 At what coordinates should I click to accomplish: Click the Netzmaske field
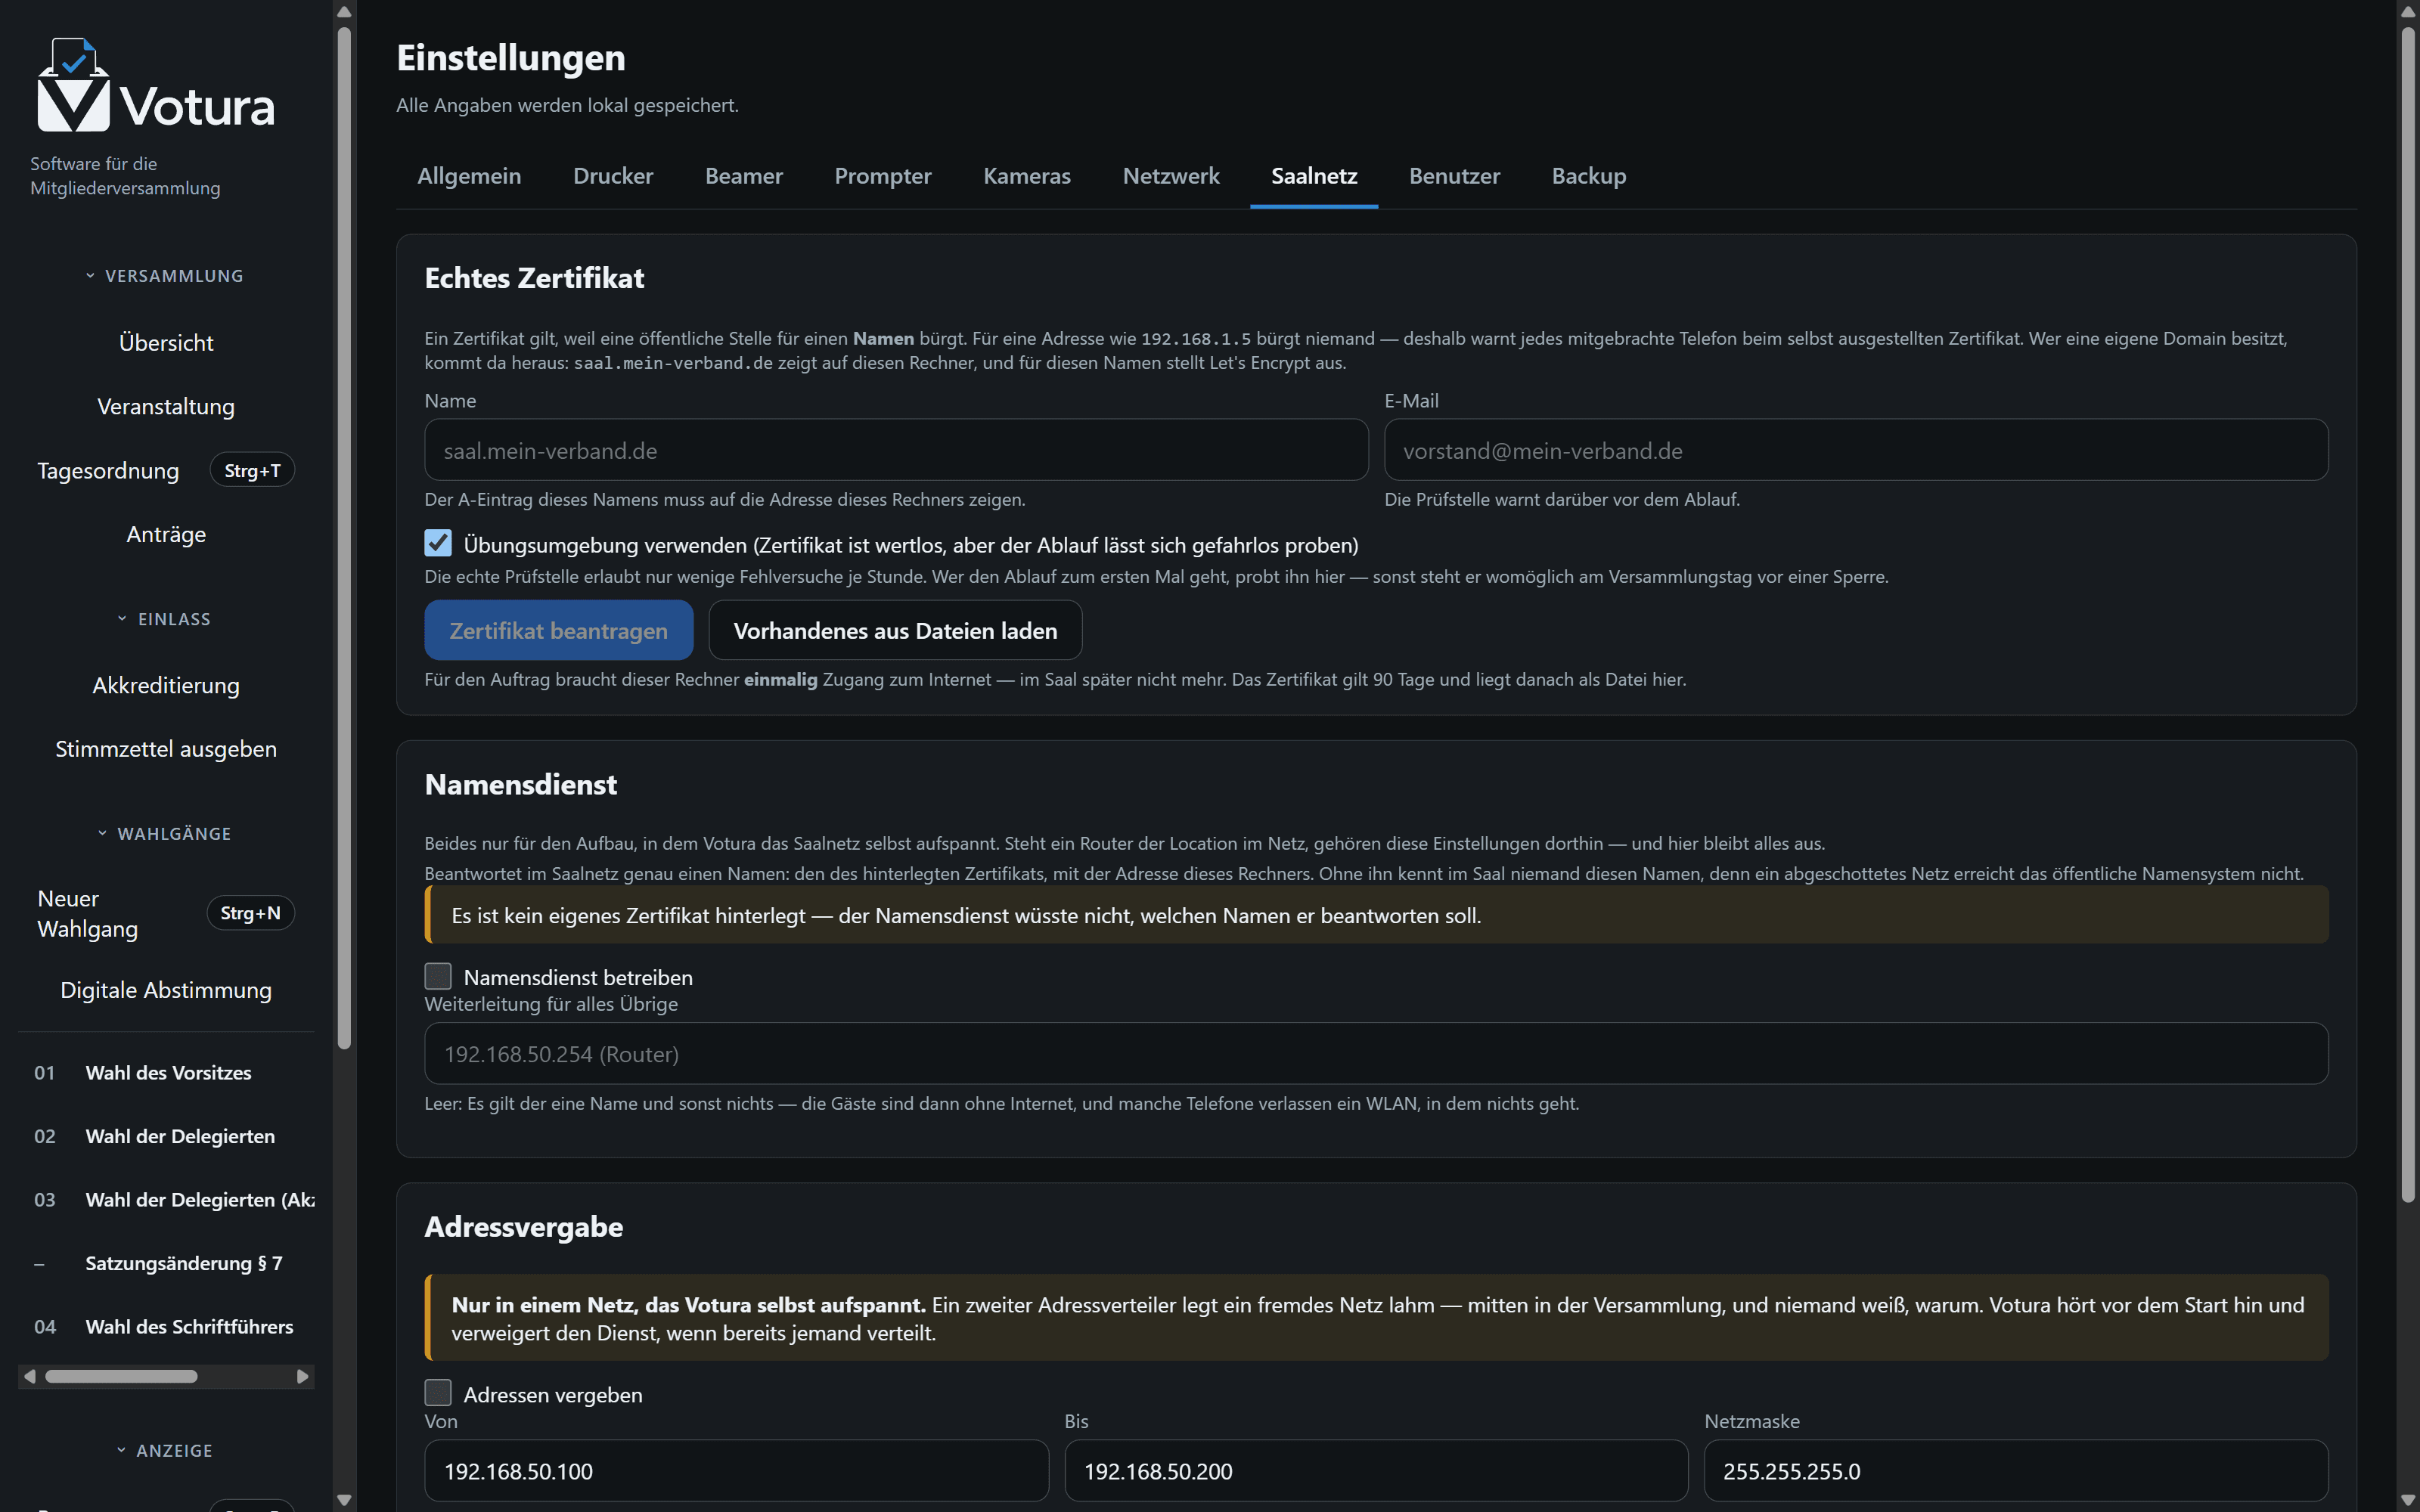coord(2016,1470)
